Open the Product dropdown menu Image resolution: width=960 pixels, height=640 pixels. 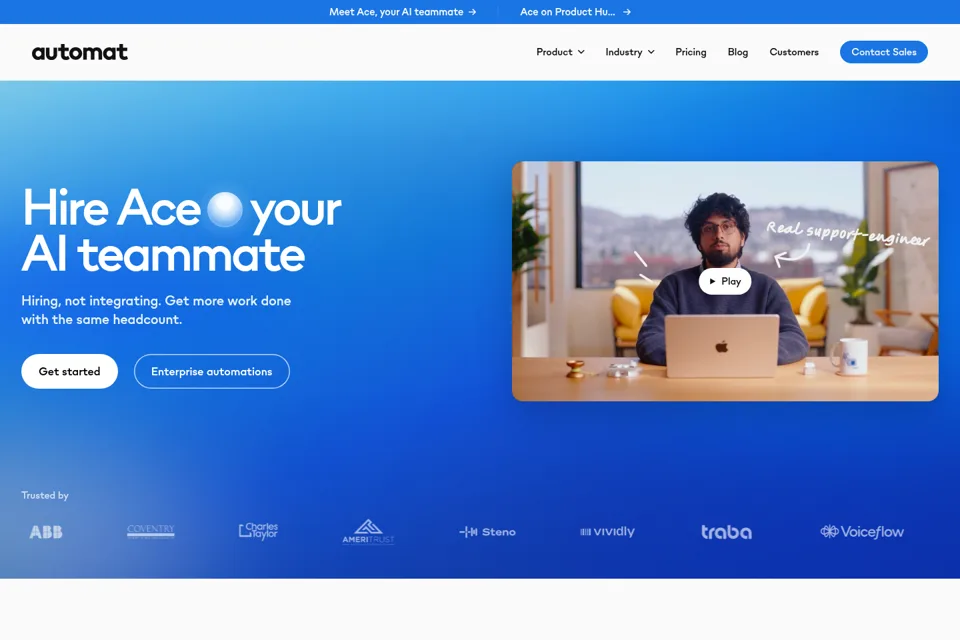point(560,52)
